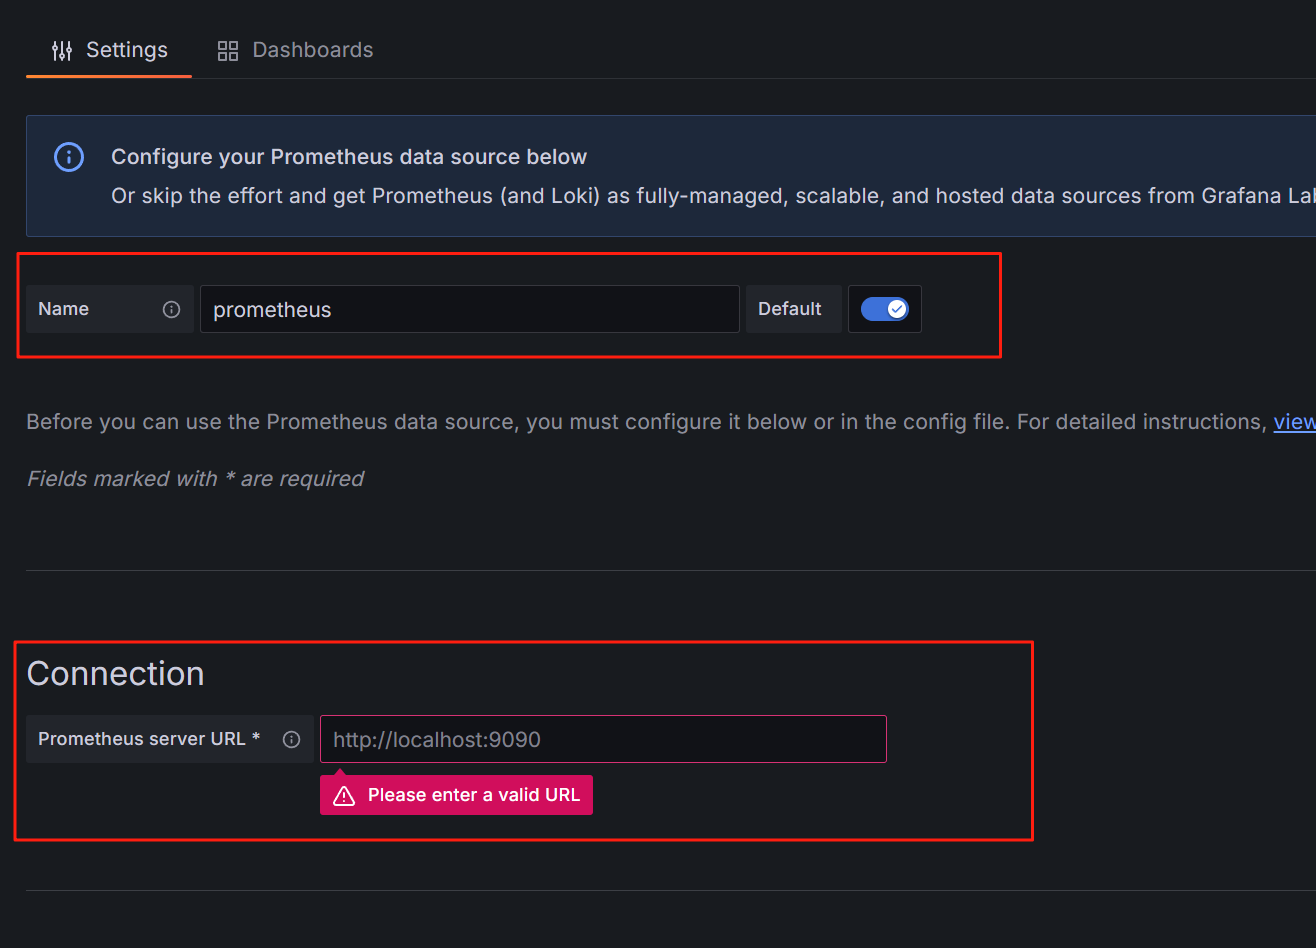Click the Name field label
Image resolution: width=1316 pixels, height=948 pixels.
point(64,309)
